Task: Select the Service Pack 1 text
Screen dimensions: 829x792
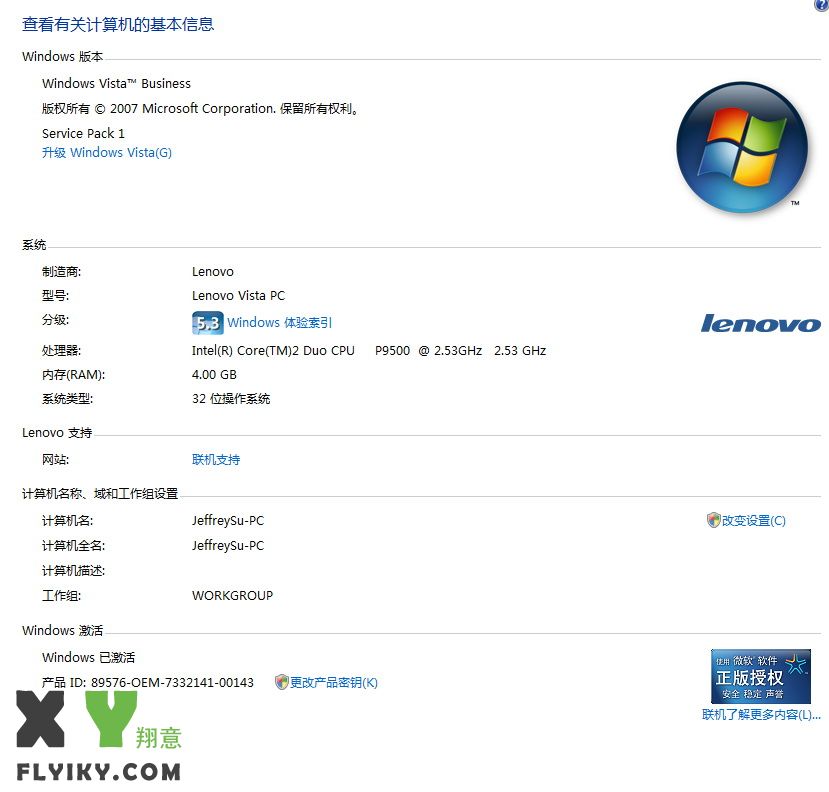Action: click(84, 133)
